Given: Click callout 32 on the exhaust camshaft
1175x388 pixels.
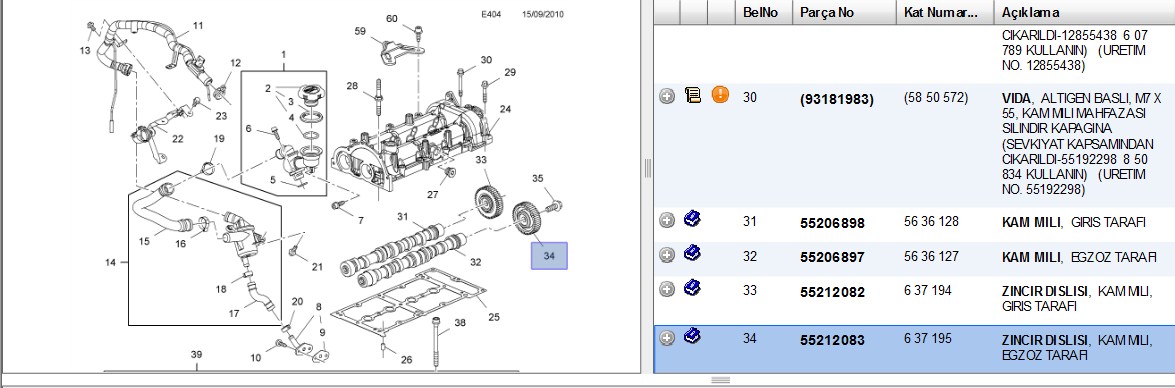Looking at the screenshot, I should coord(475,261).
